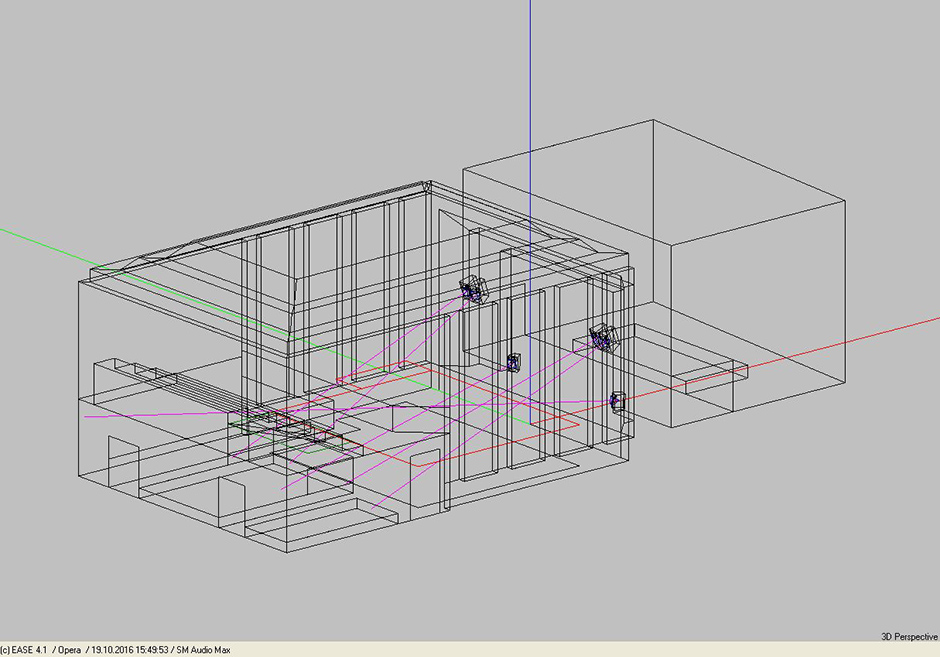
Task: Click the 'Opera' project name in status bar
Action: pyautogui.click(x=70, y=650)
